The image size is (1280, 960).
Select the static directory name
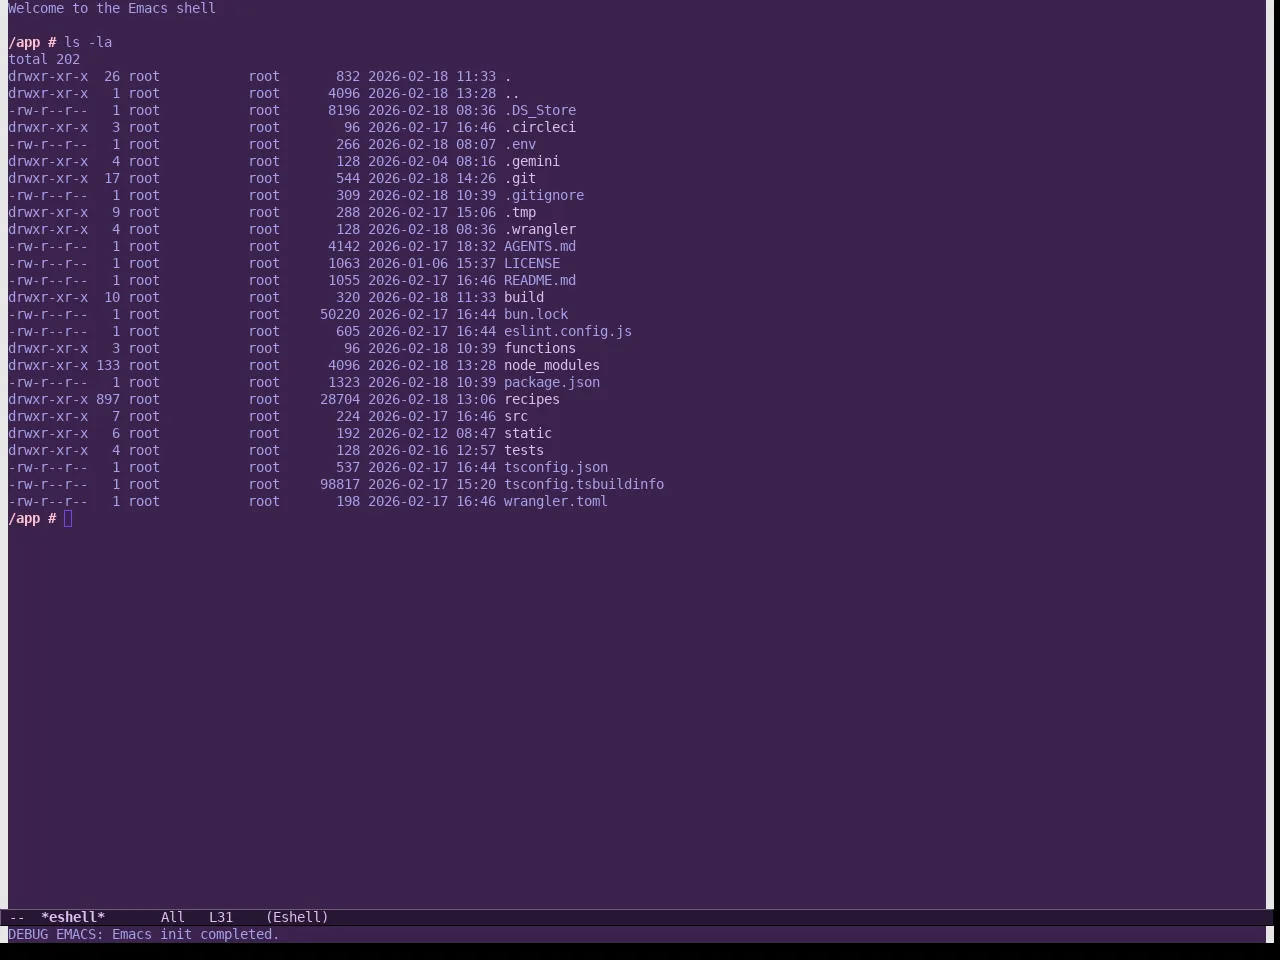pyautogui.click(x=528, y=433)
